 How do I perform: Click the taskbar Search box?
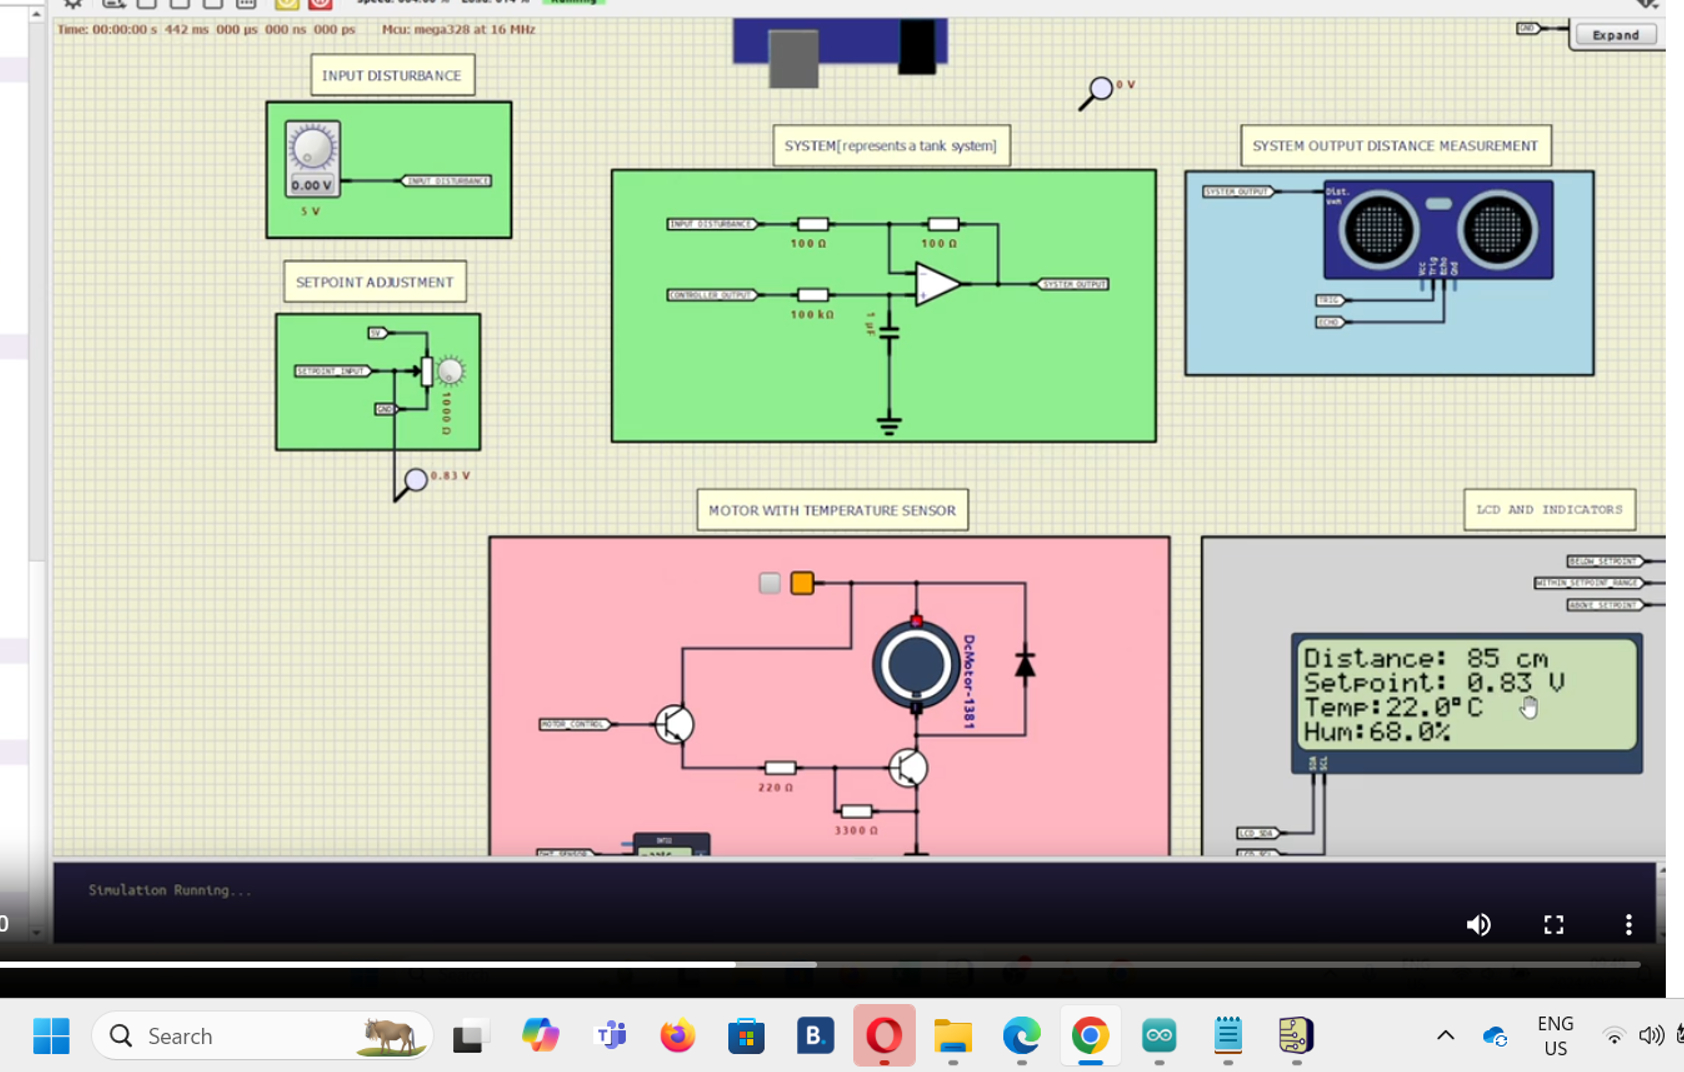pos(260,1036)
